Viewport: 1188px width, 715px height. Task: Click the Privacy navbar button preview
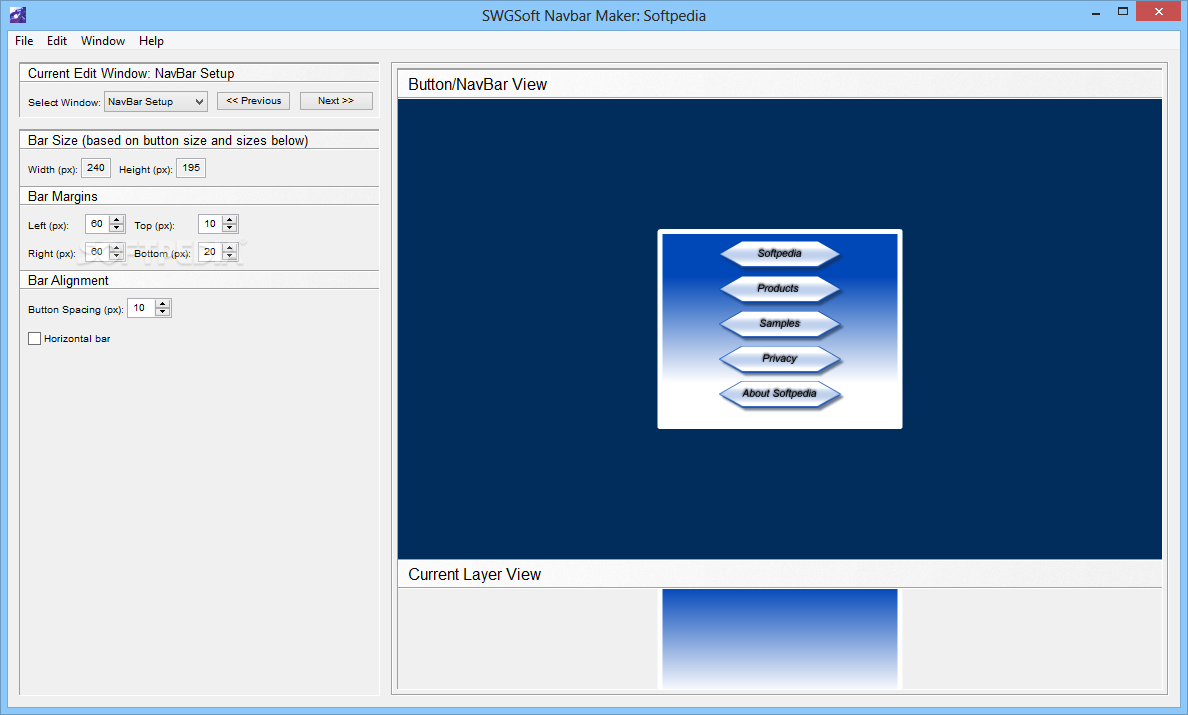tap(780, 359)
